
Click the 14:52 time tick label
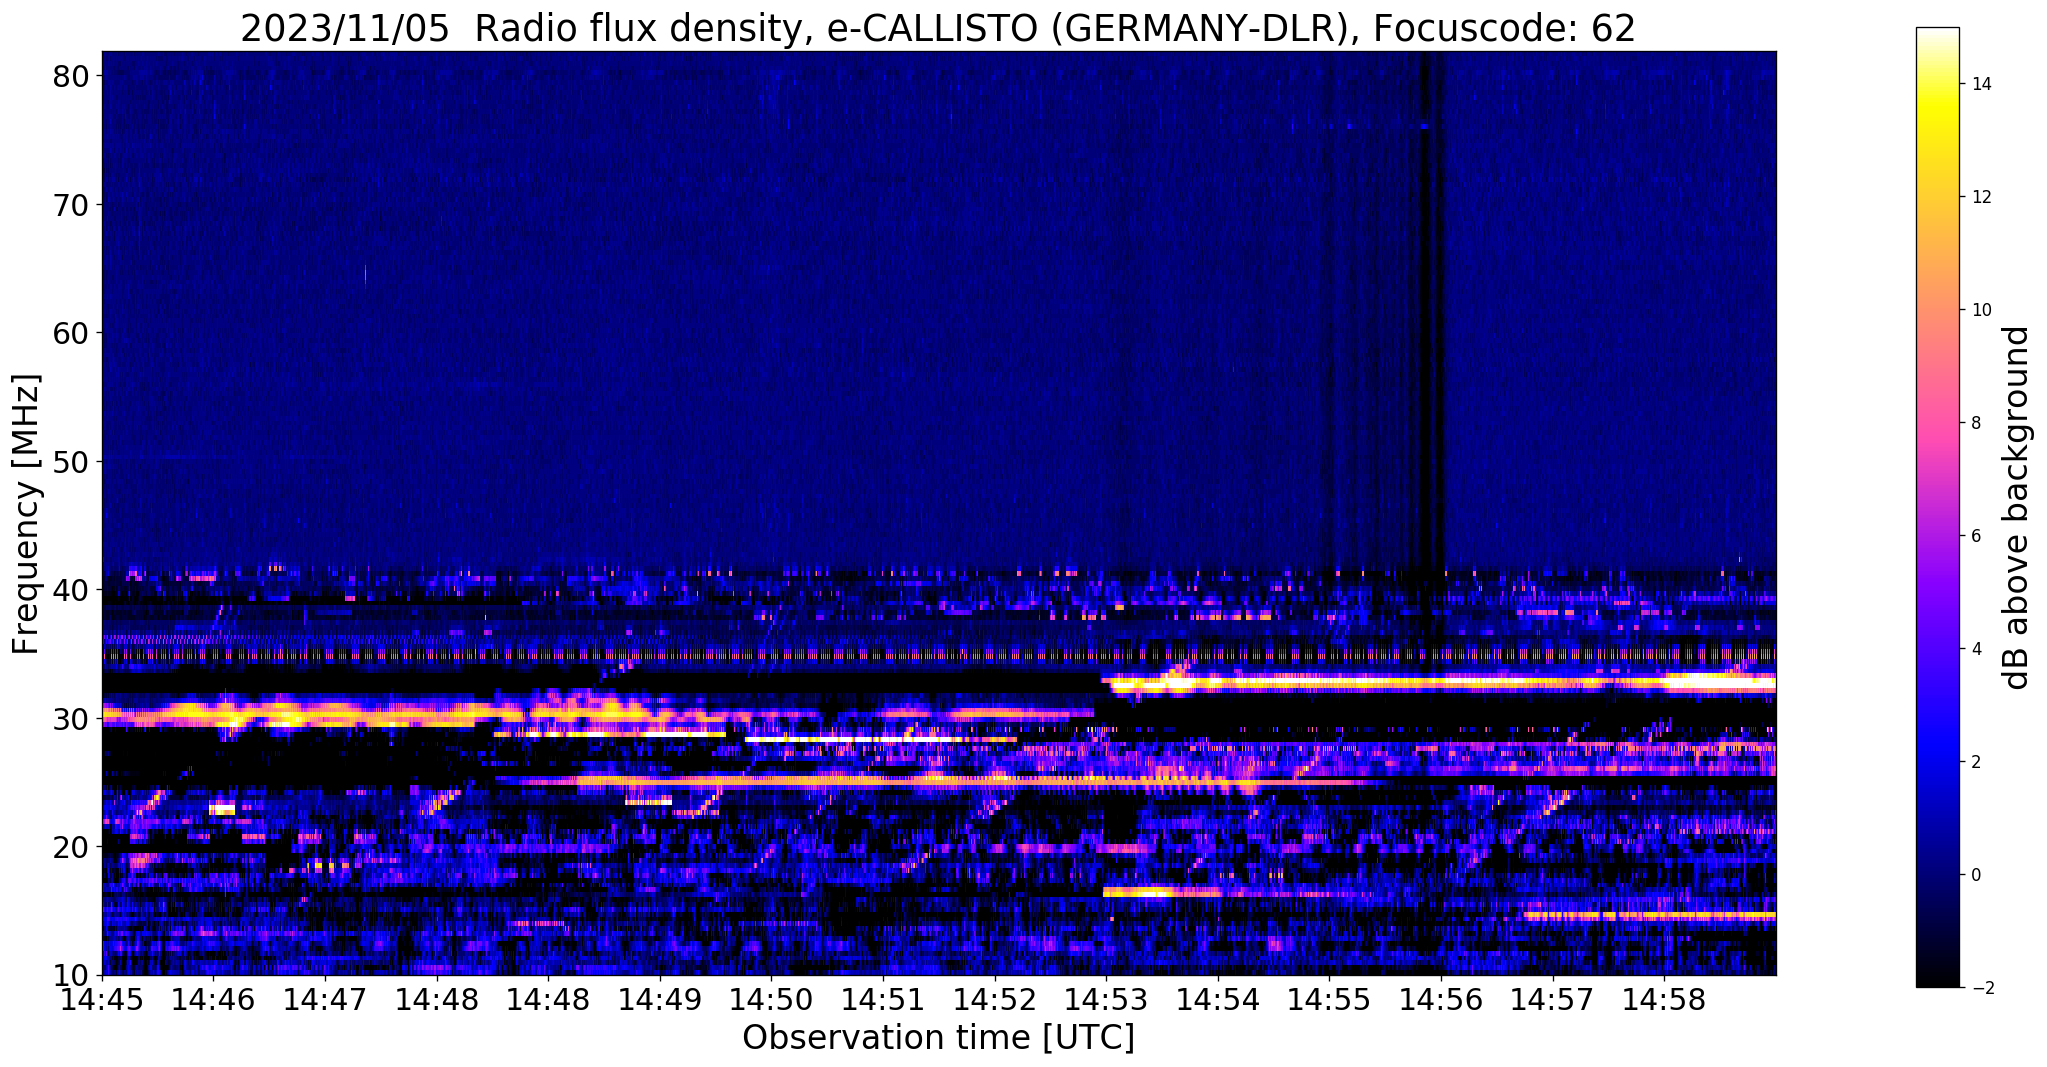point(995,1000)
